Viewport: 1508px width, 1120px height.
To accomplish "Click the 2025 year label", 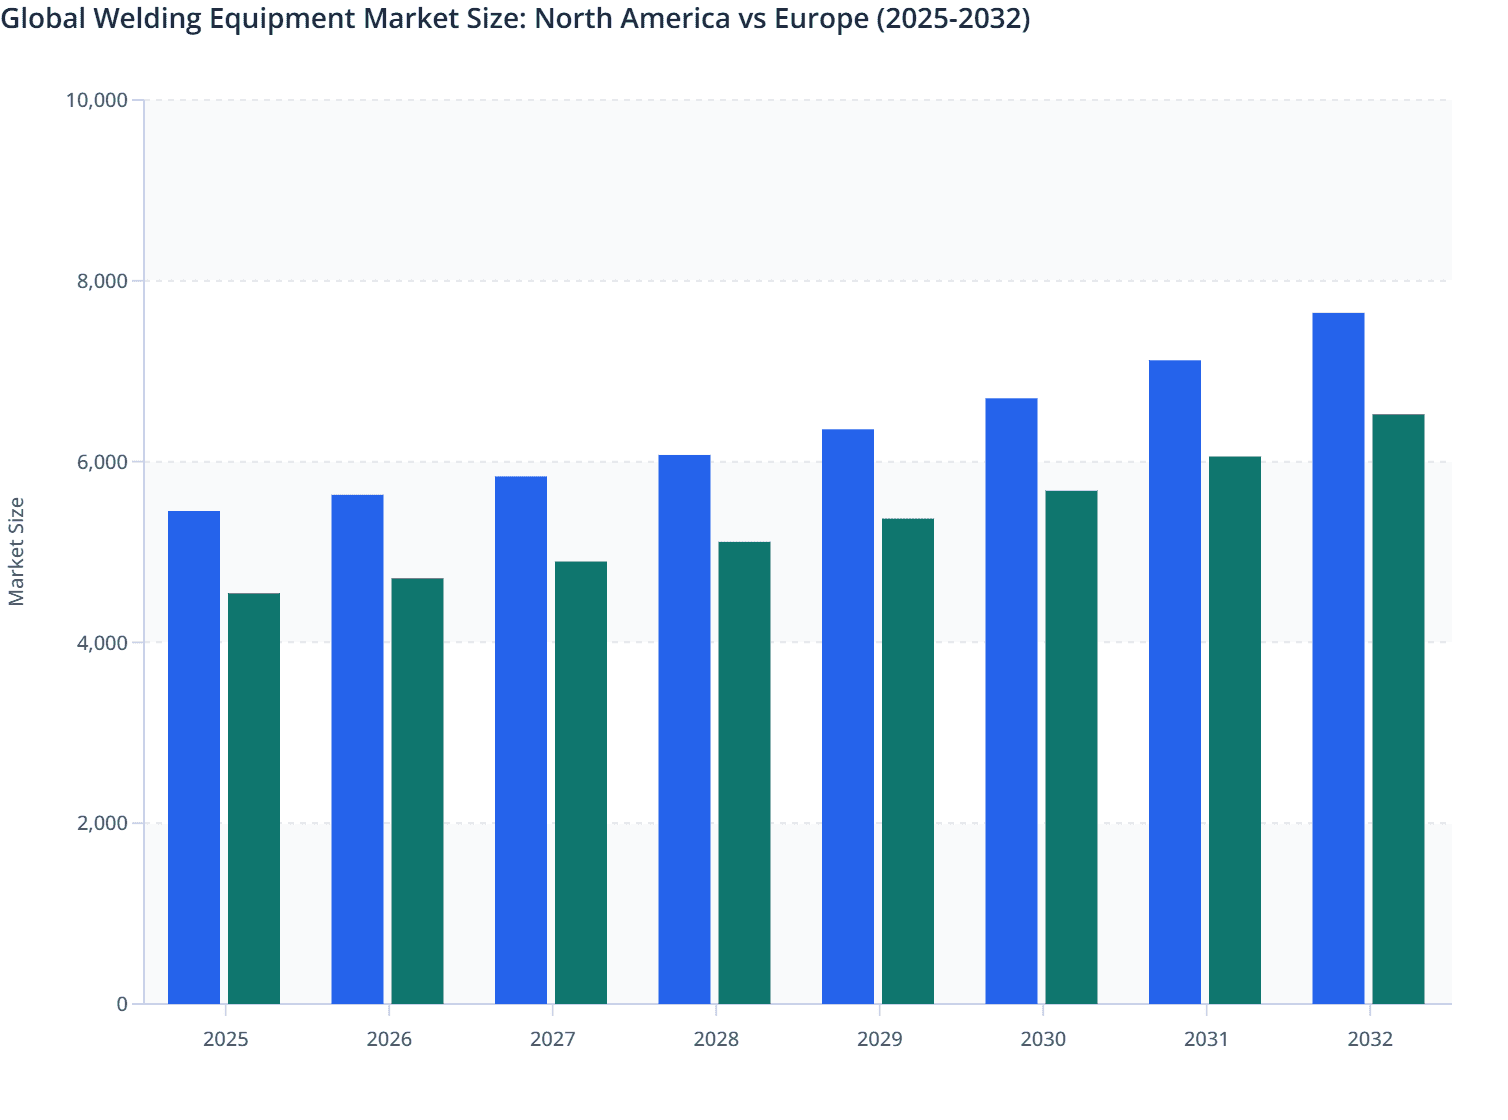I will (x=226, y=1039).
